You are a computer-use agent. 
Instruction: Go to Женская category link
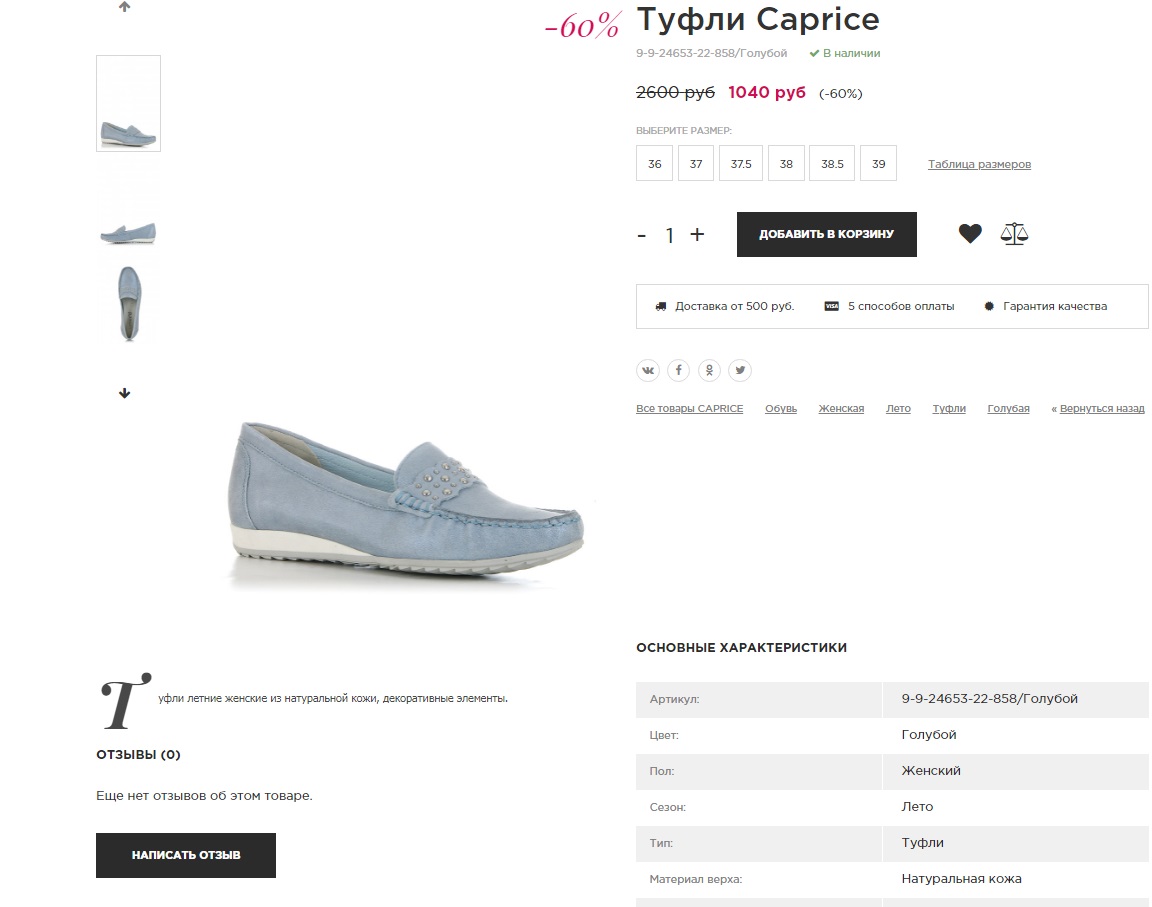(x=841, y=408)
